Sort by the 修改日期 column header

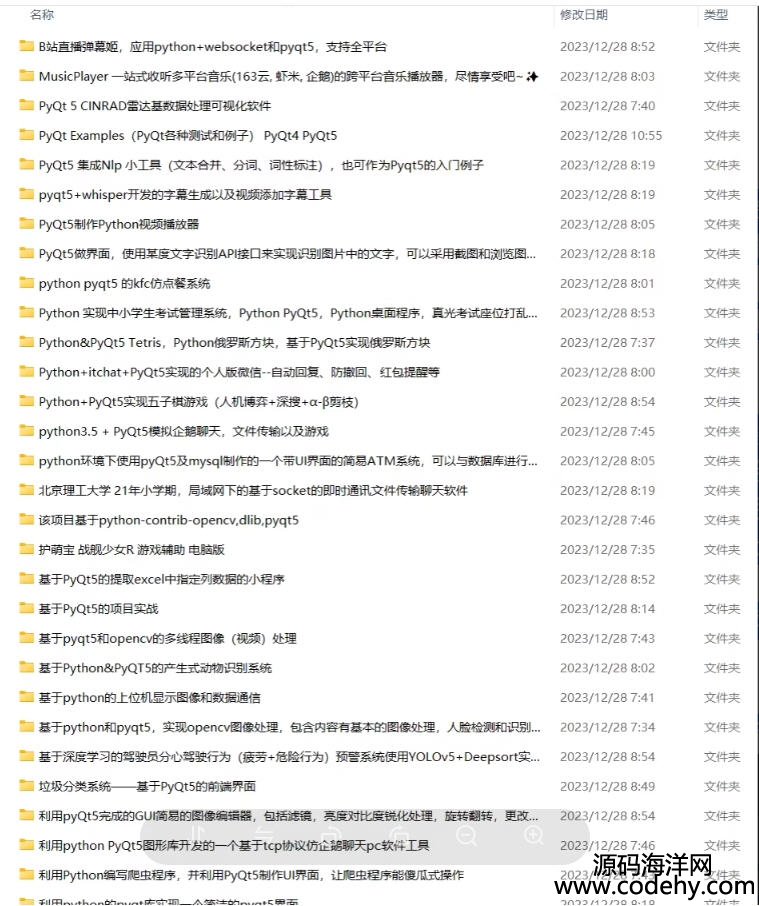583,15
